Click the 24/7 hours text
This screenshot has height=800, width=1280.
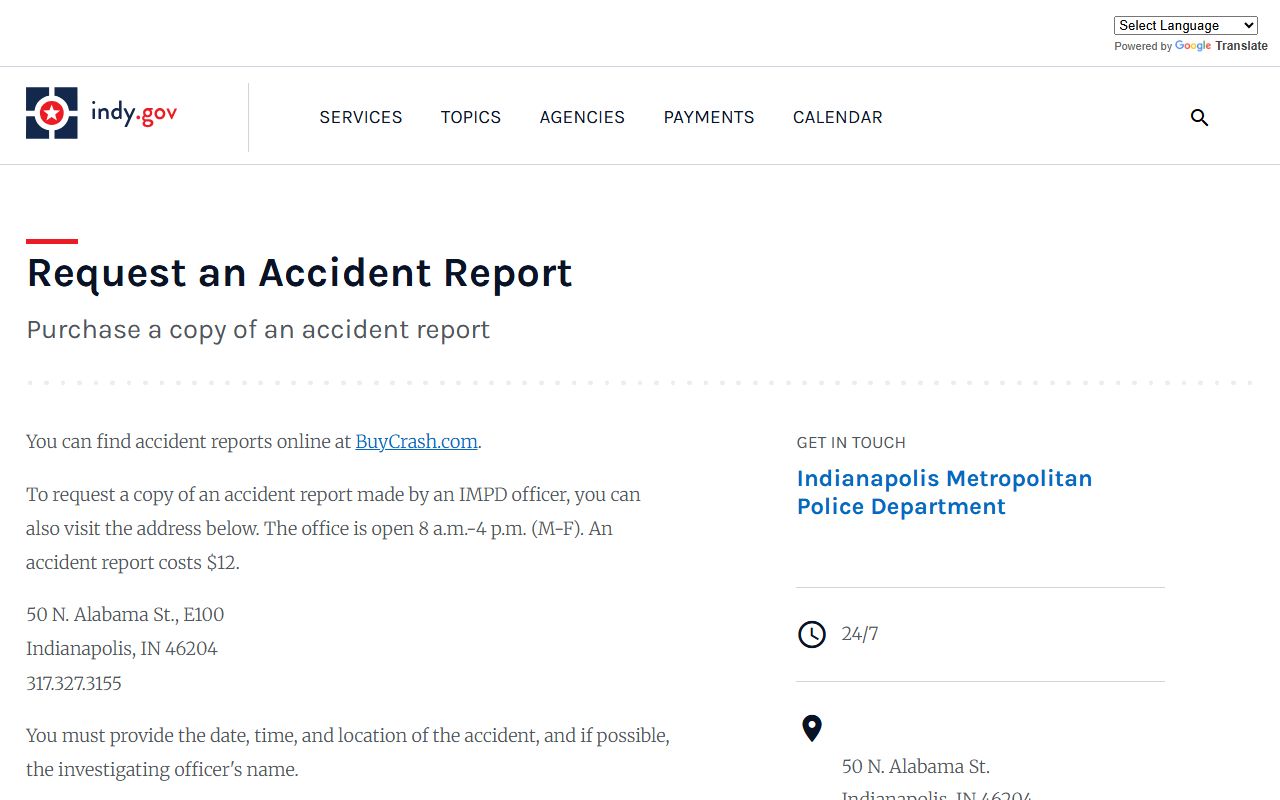(860, 634)
